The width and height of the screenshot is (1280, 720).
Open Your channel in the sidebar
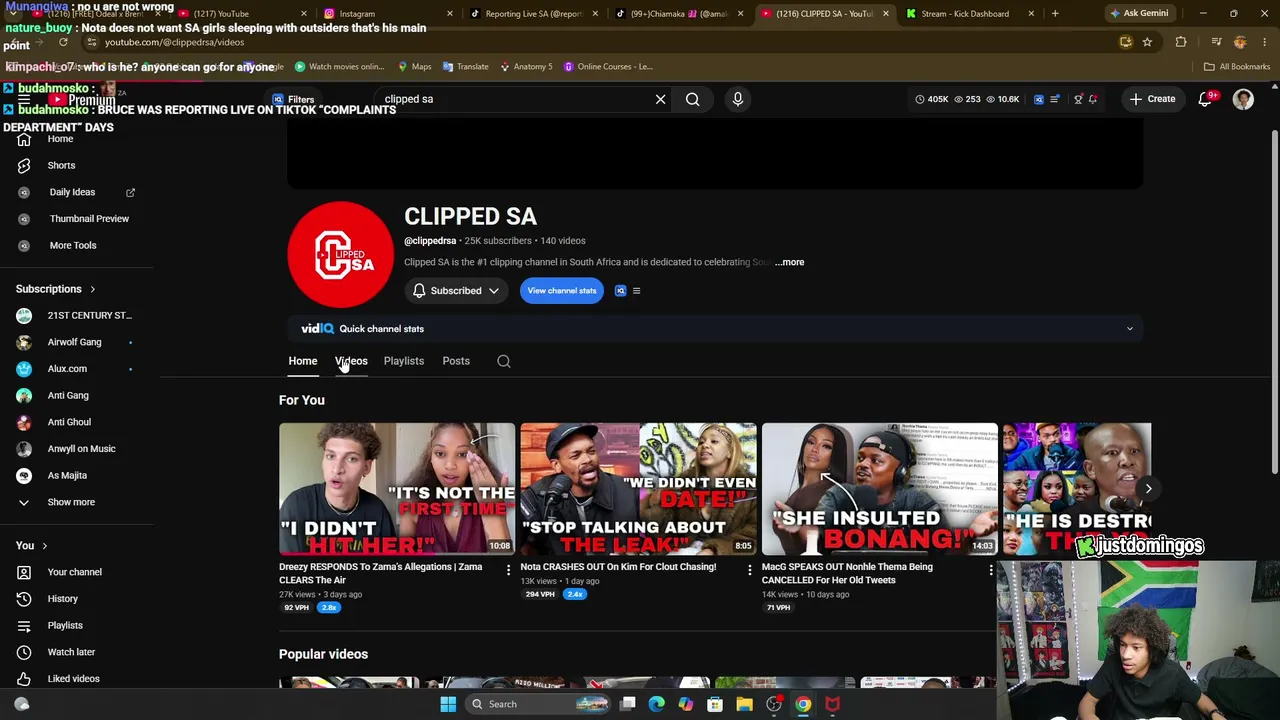tap(74, 572)
